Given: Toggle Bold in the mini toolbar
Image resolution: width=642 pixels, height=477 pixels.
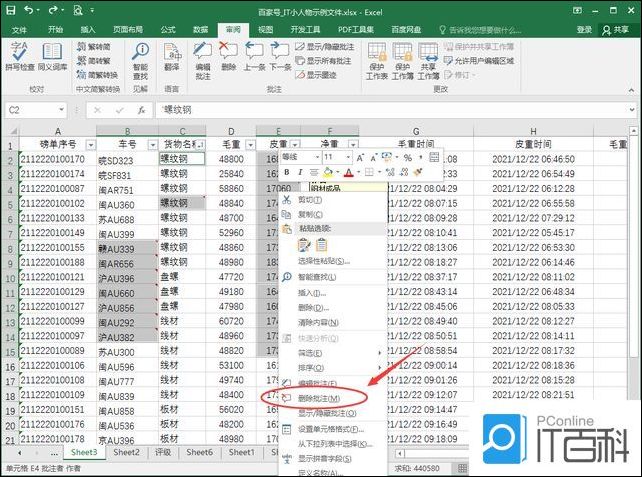Looking at the screenshot, I should click(287, 172).
